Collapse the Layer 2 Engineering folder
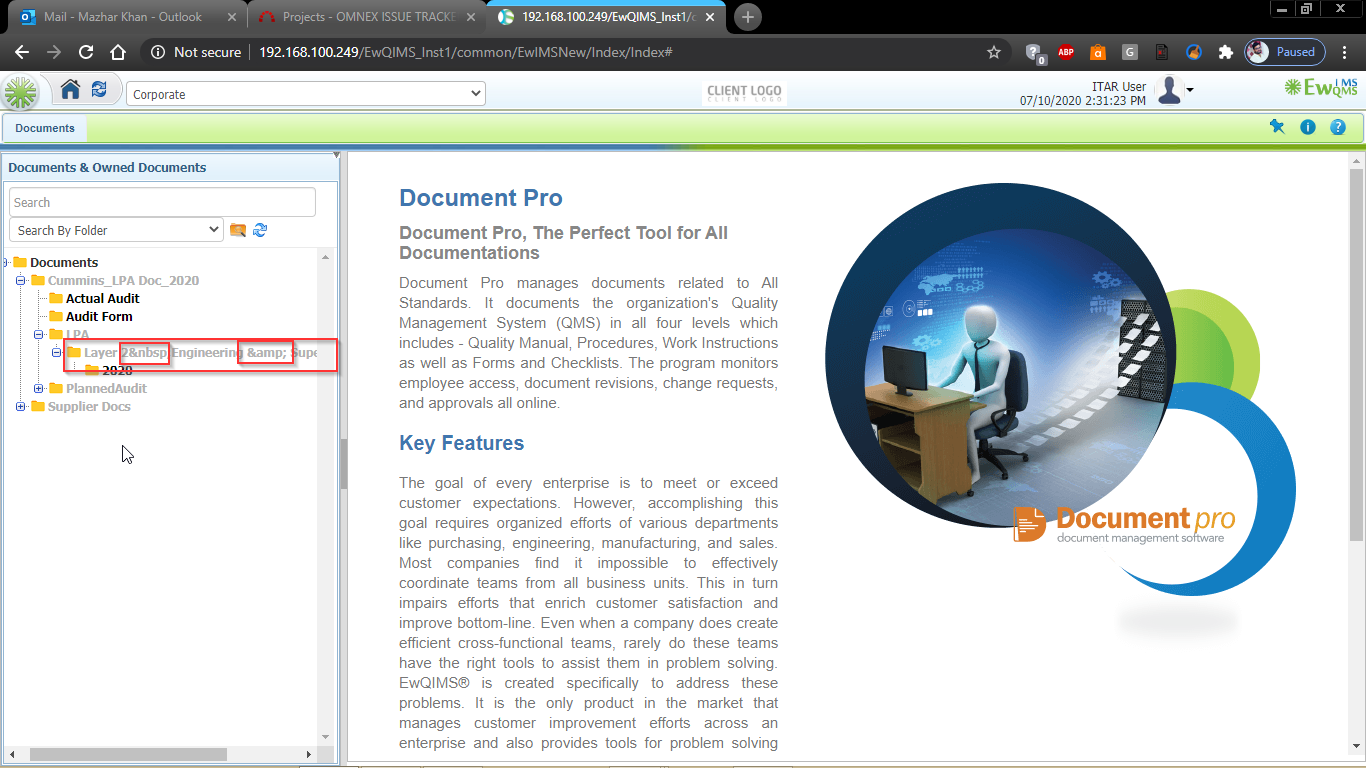The image size is (1366, 768). (57, 352)
